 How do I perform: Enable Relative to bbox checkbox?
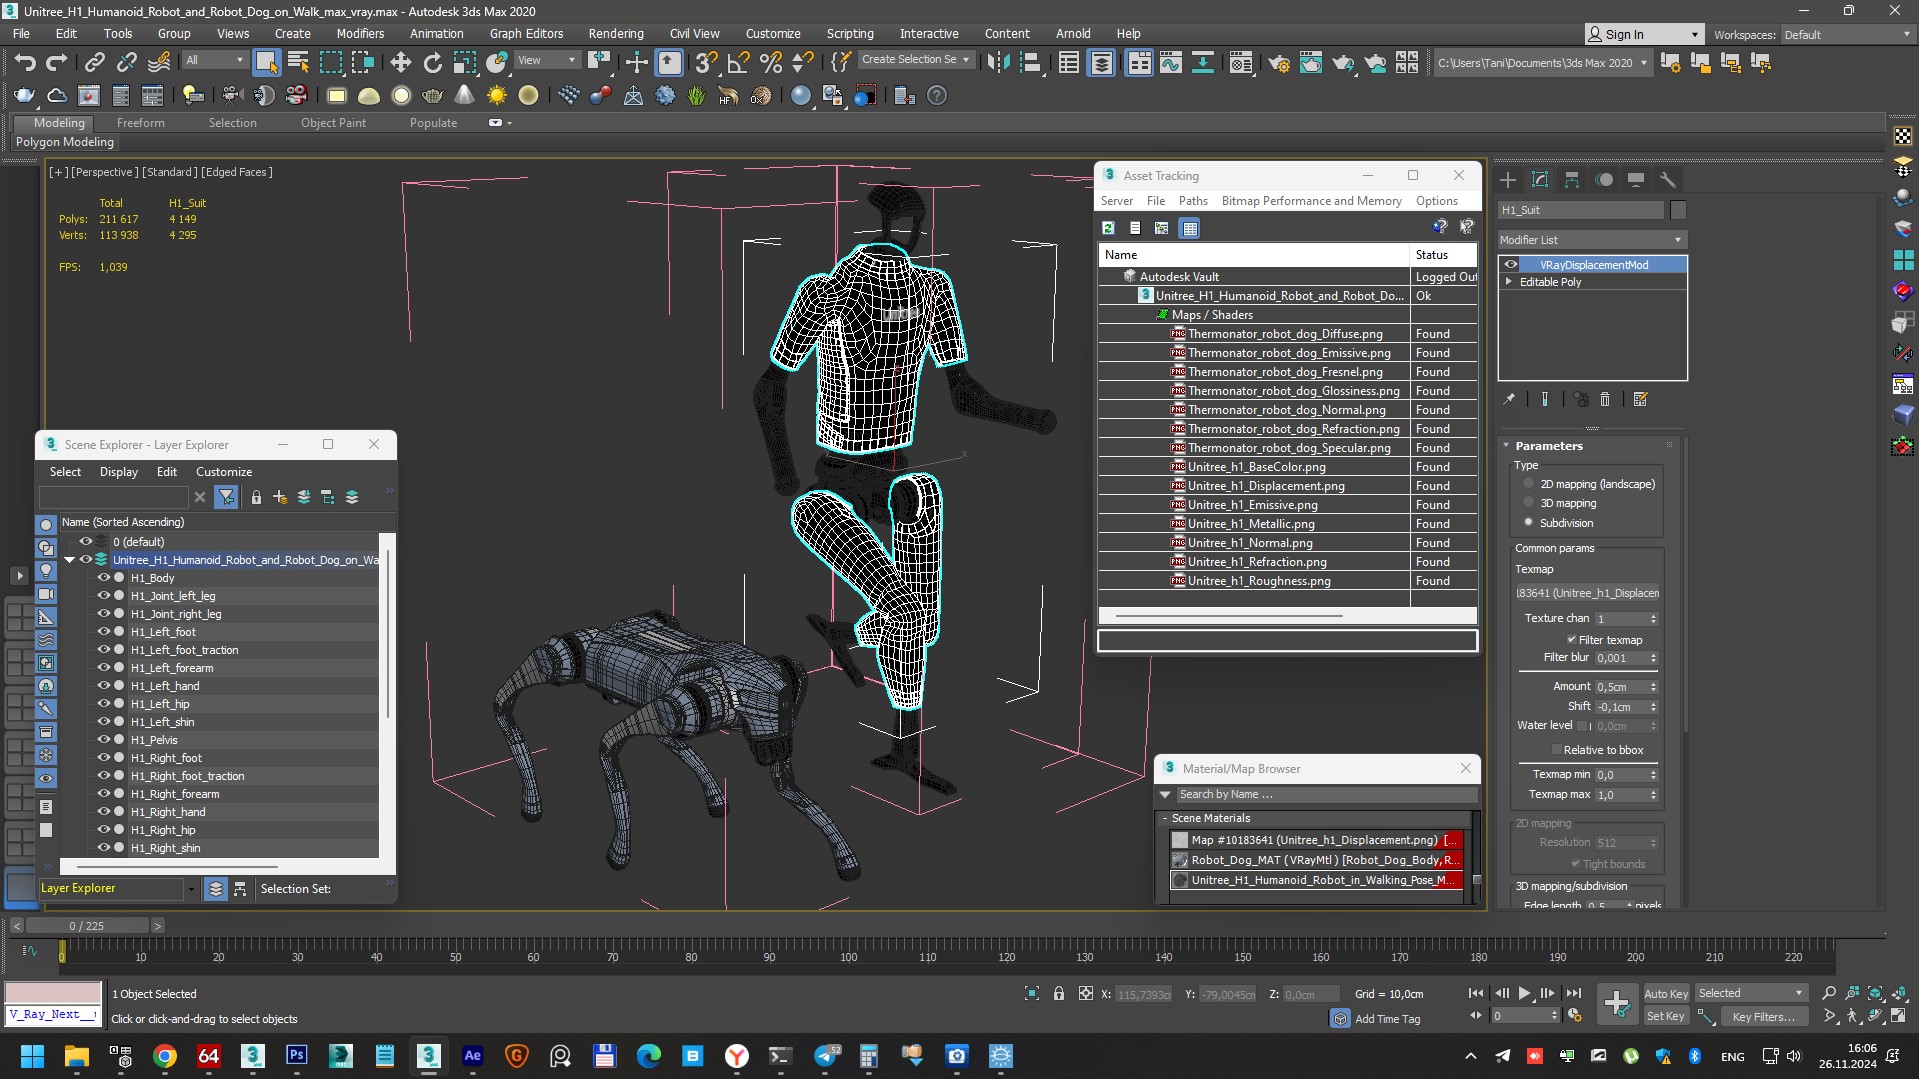click(x=1556, y=750)
